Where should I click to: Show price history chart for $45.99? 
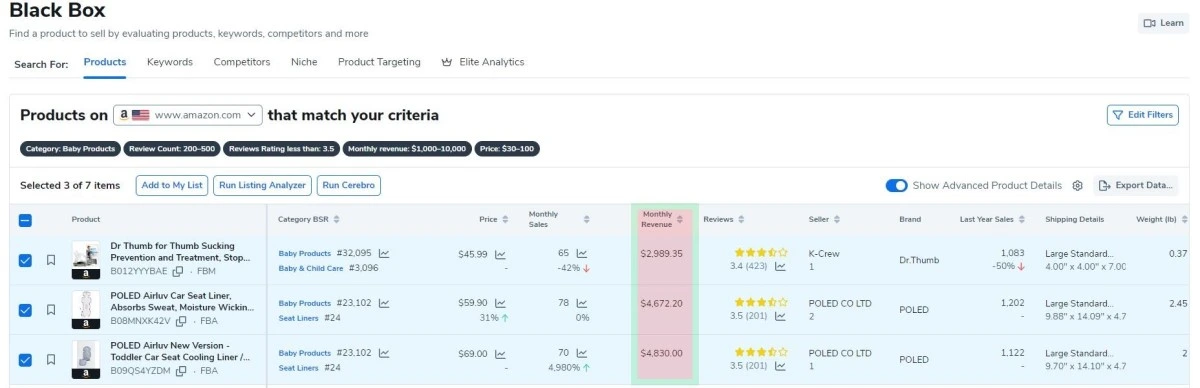(x=500, y=254)
